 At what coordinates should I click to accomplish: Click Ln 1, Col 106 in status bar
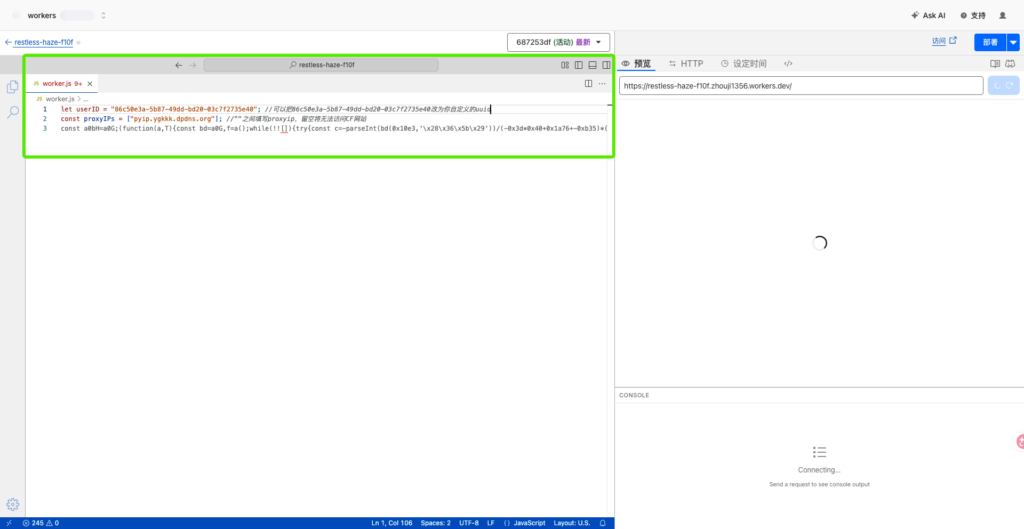[392, 523]
